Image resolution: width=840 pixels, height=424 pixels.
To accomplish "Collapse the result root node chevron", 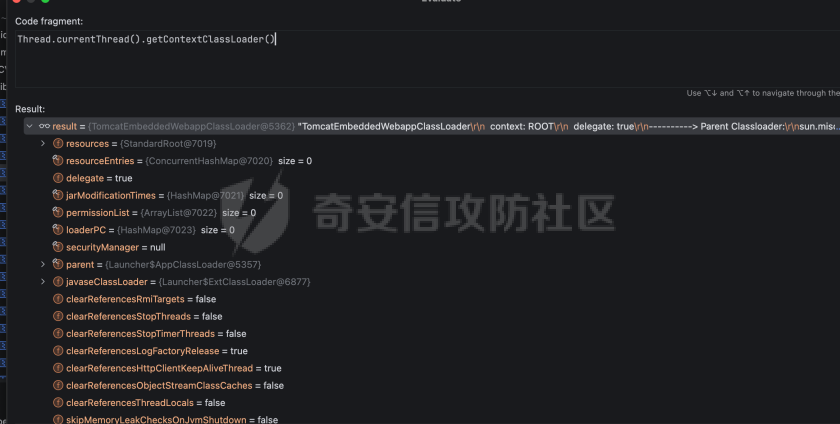I will coord(28,127).
